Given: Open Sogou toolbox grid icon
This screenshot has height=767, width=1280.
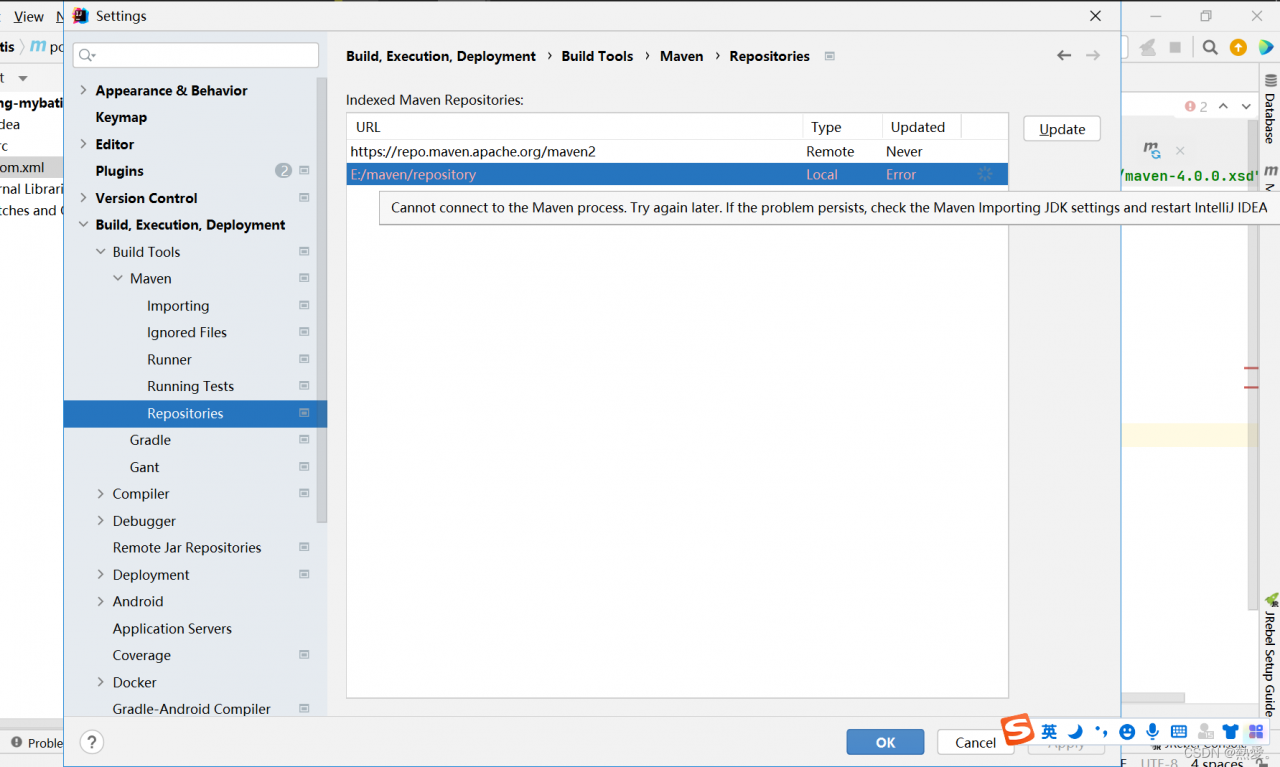Looking at the screenshot, I should coord(1256,732).
